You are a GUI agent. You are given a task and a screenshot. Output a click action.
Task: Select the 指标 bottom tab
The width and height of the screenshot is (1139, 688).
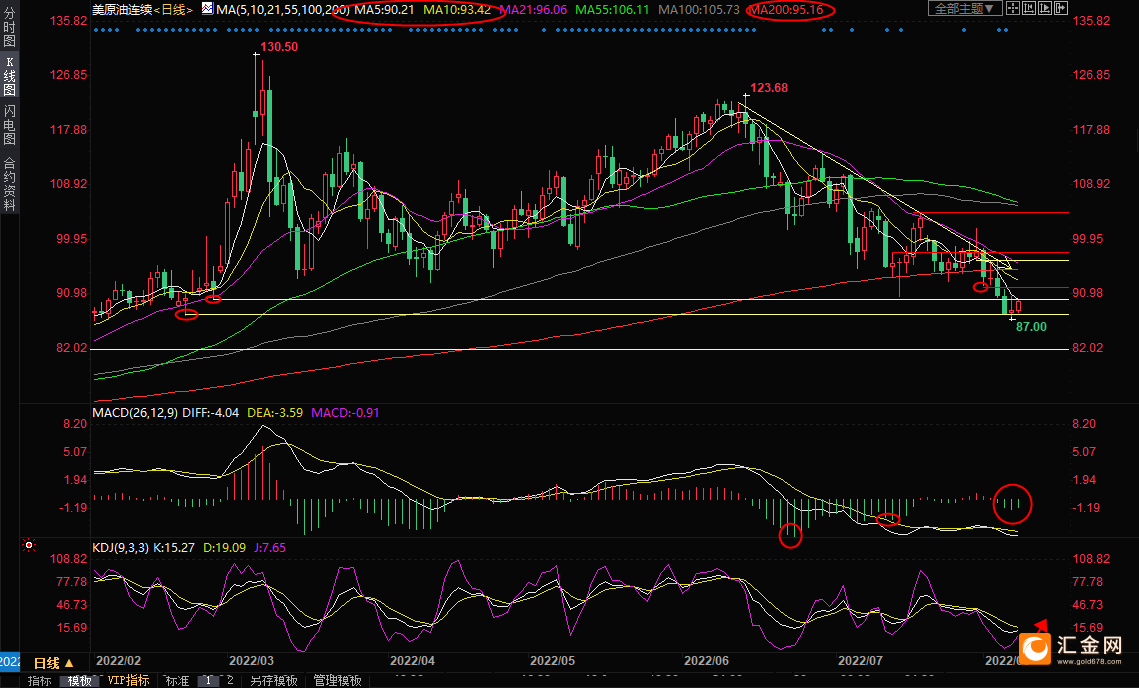click(39, 681)
